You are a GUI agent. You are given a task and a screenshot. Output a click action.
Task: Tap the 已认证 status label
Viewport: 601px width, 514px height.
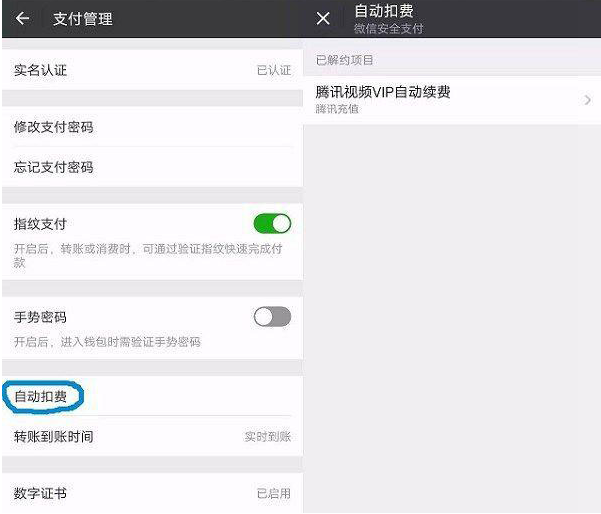pyautogui.click(x=274, y=70)
